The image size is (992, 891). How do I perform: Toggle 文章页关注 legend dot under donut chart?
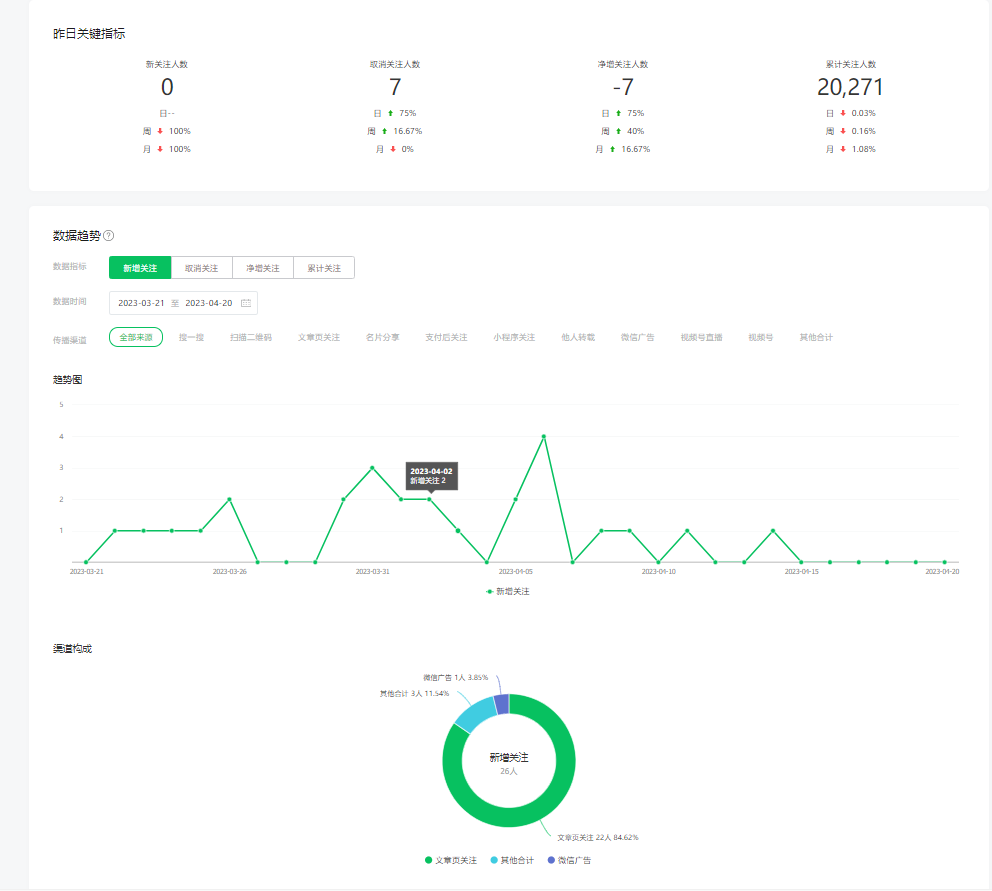click(x=429, y=860)
